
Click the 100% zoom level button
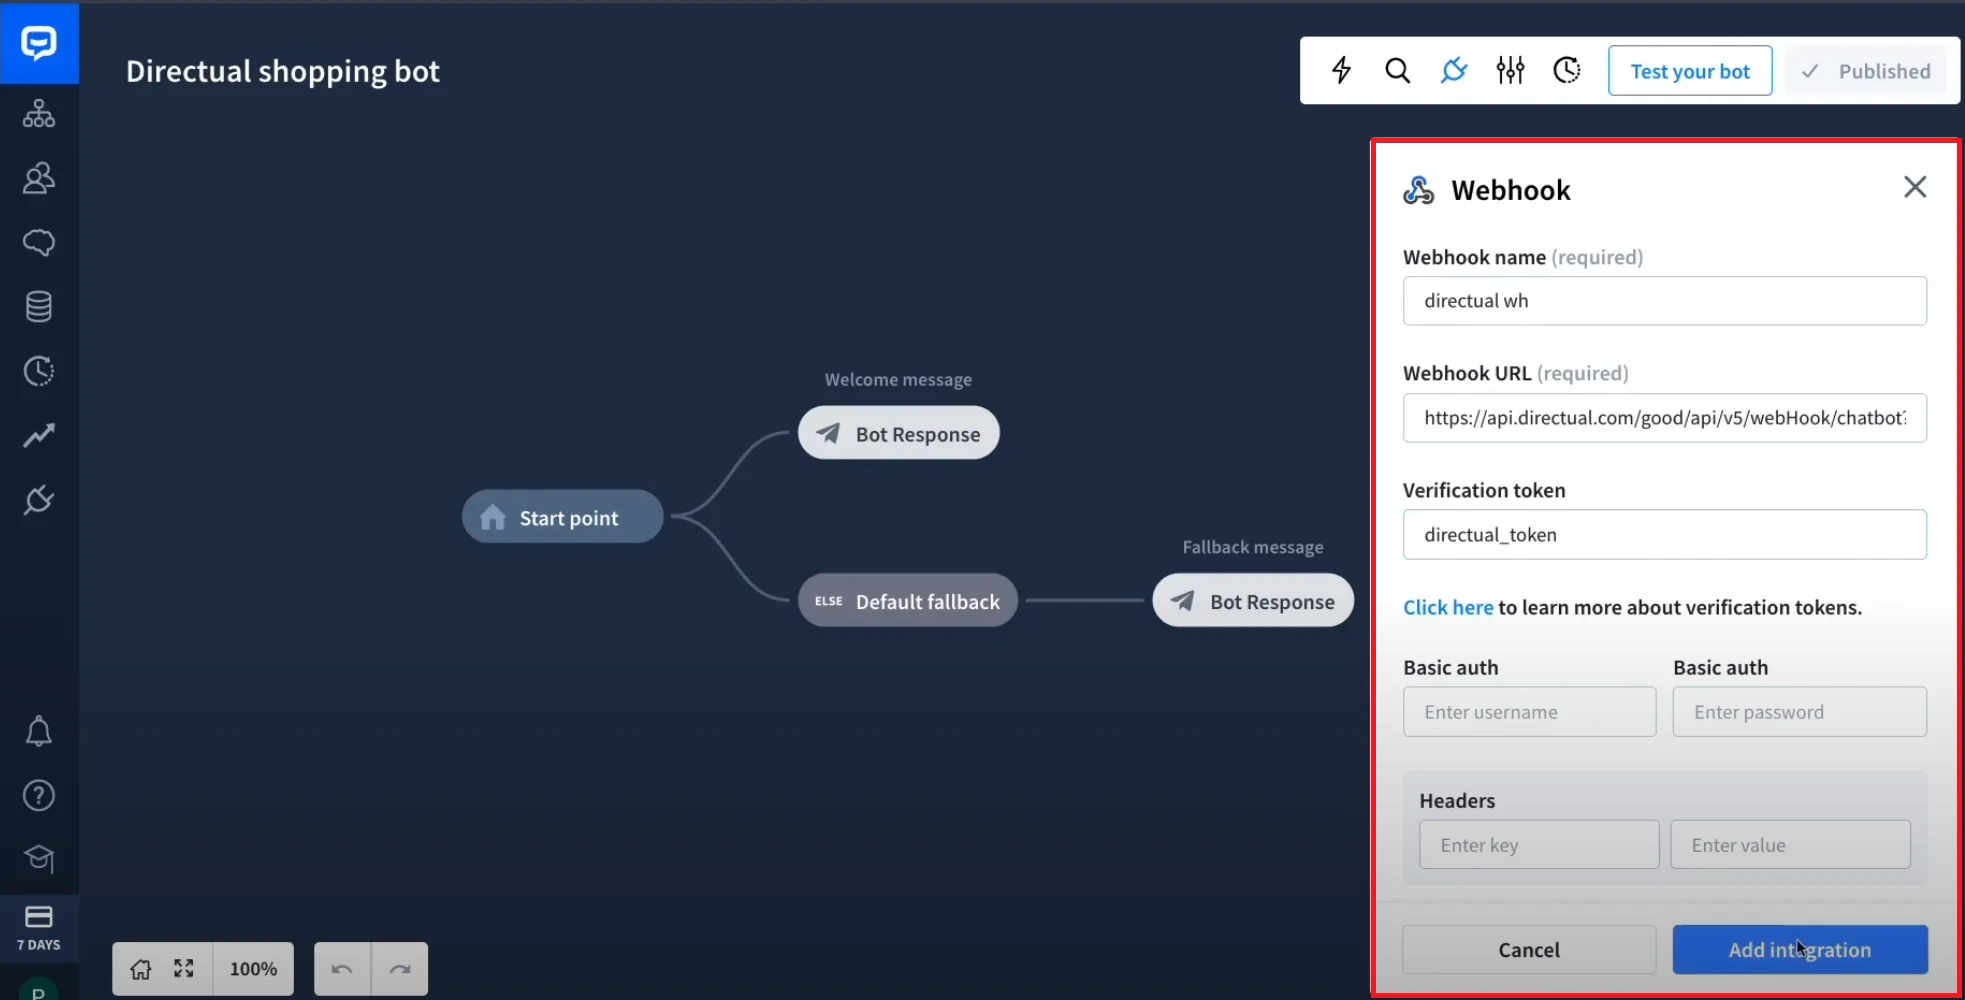[x=253, y=969]
